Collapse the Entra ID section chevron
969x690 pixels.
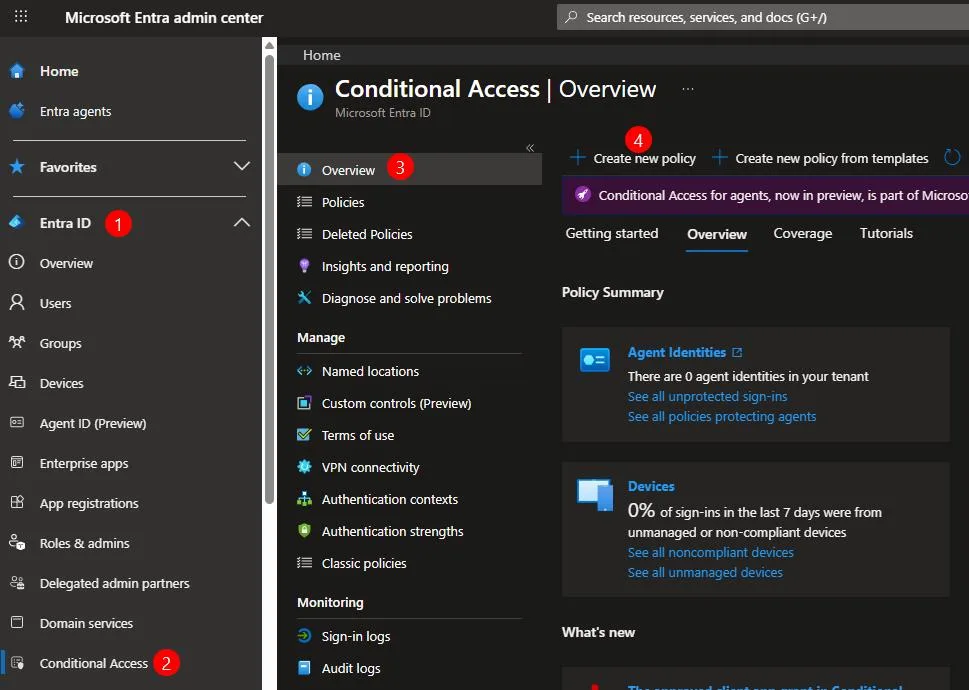click(242, 222)
